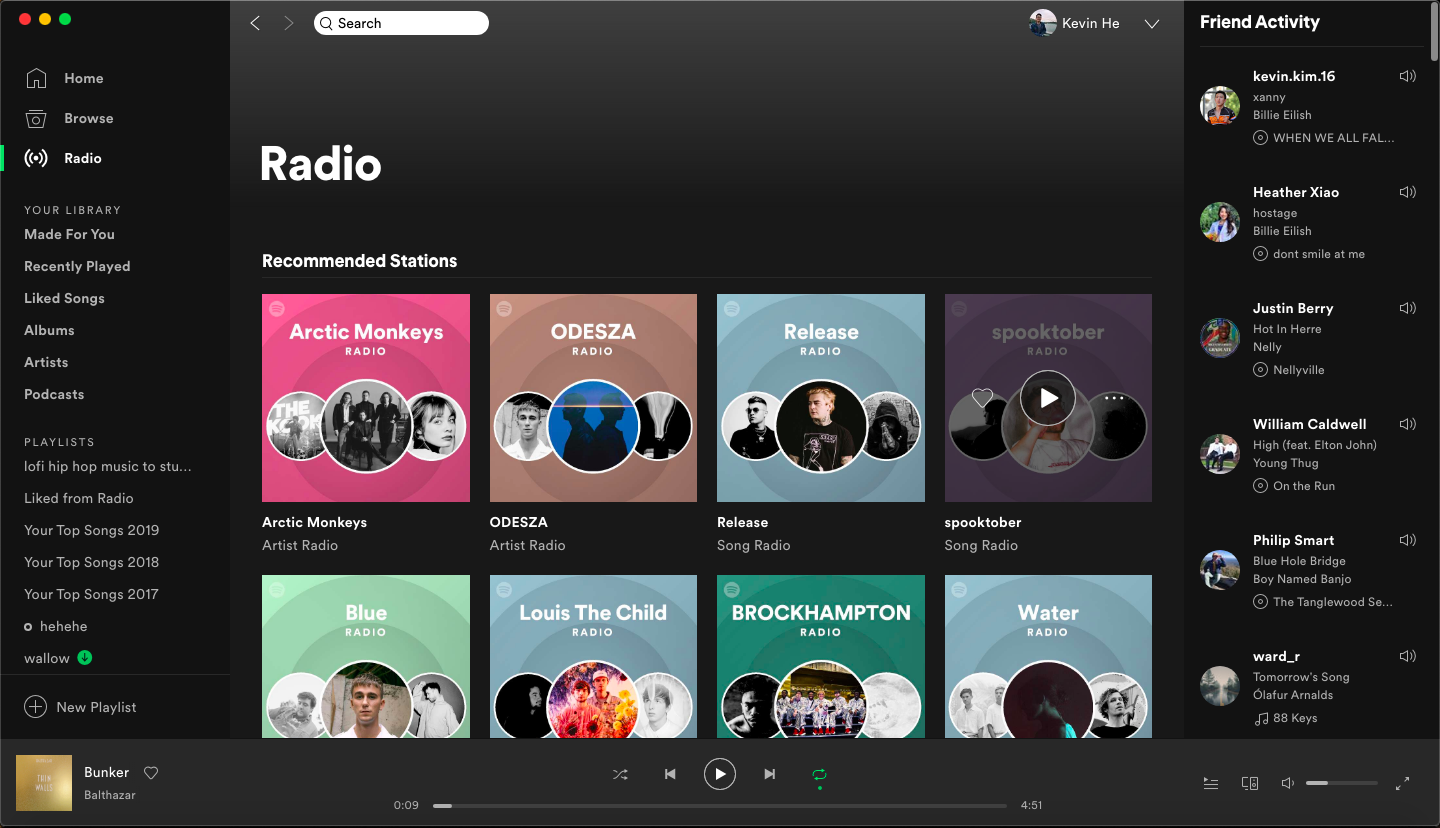Open Artists in library
Image resolution: width=1440 pixels, height=828 pixels.
point(46,362)
